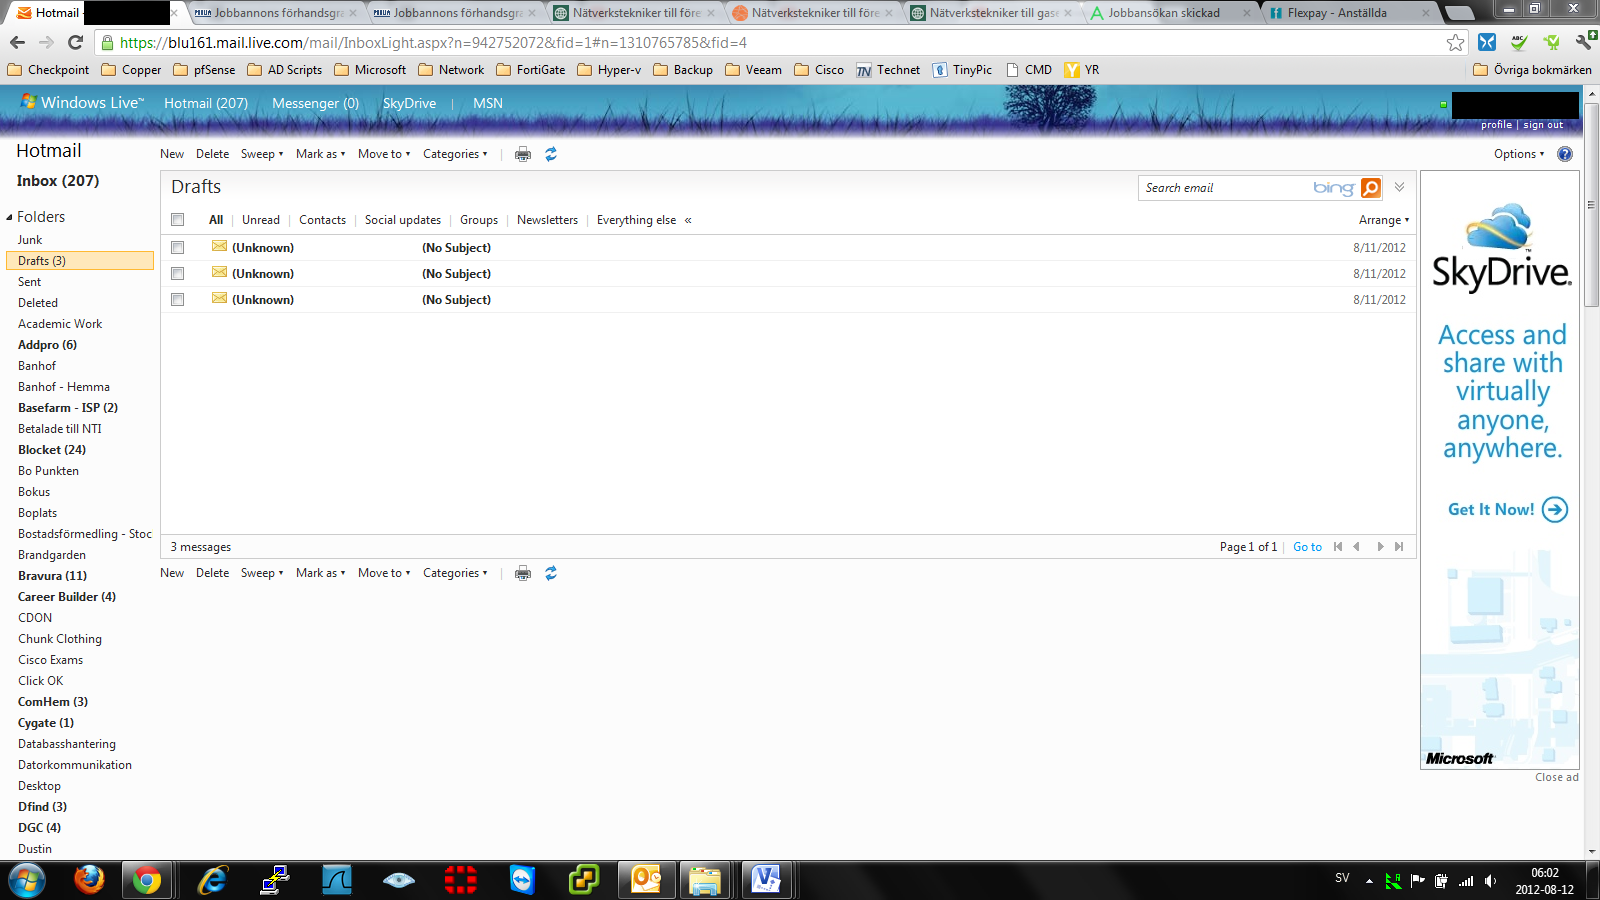Click the blue X extension icon in Chrome
The image size is (1600, 900).
point(1487,43)
